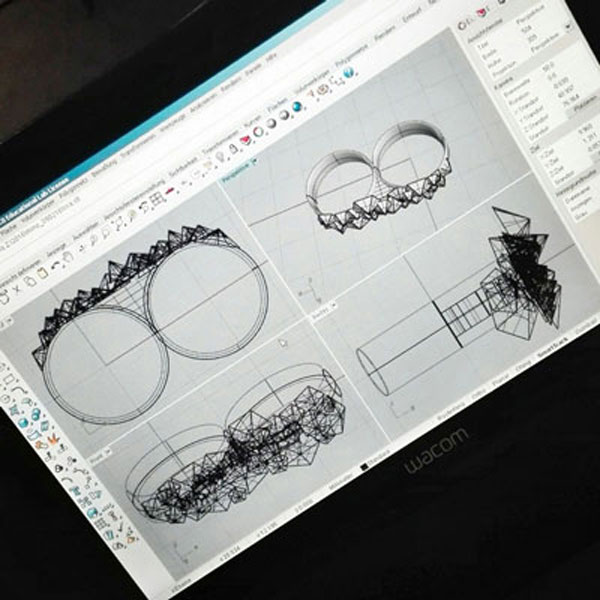This screenshot has height=600, width=600.
Task: Choose the blue rendered sphere icon
Action: (x=297, y=106)
